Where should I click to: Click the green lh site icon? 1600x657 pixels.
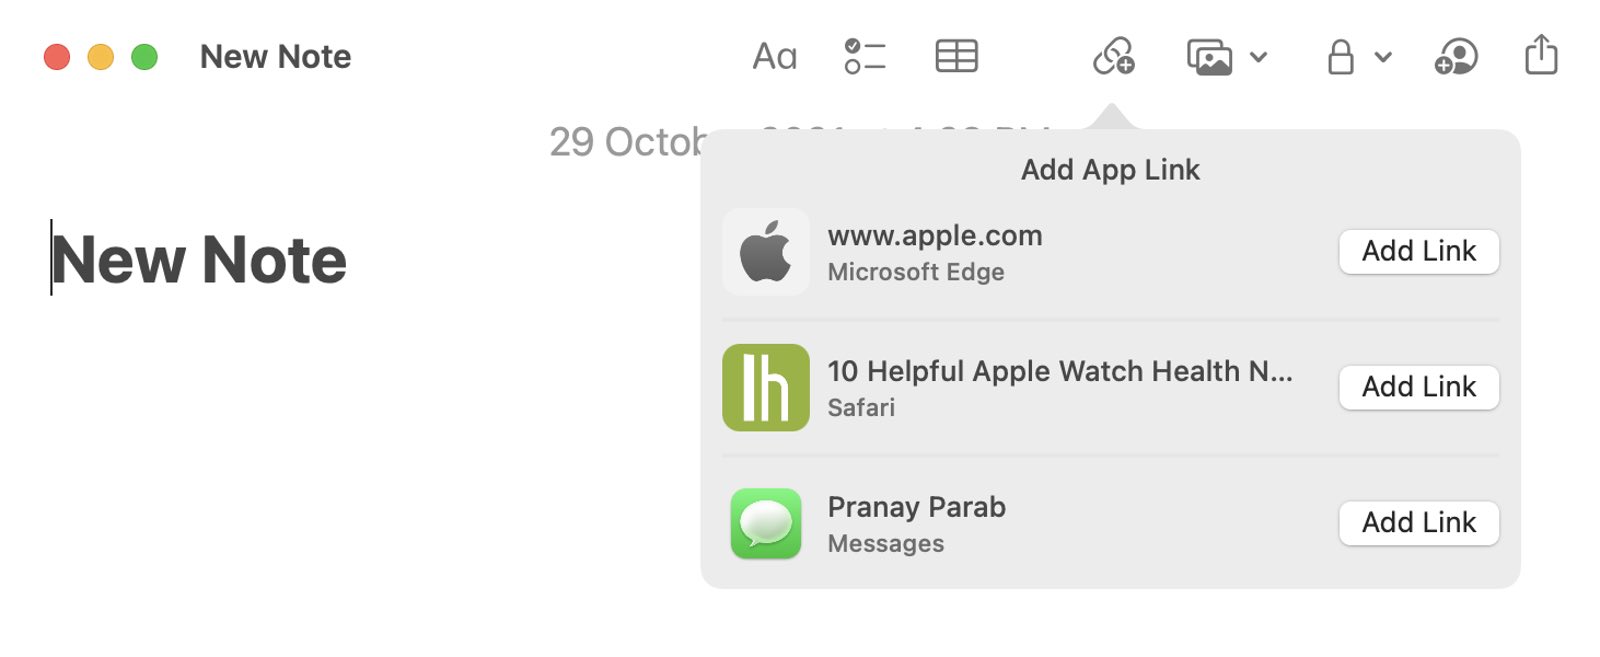click(766, 387)
